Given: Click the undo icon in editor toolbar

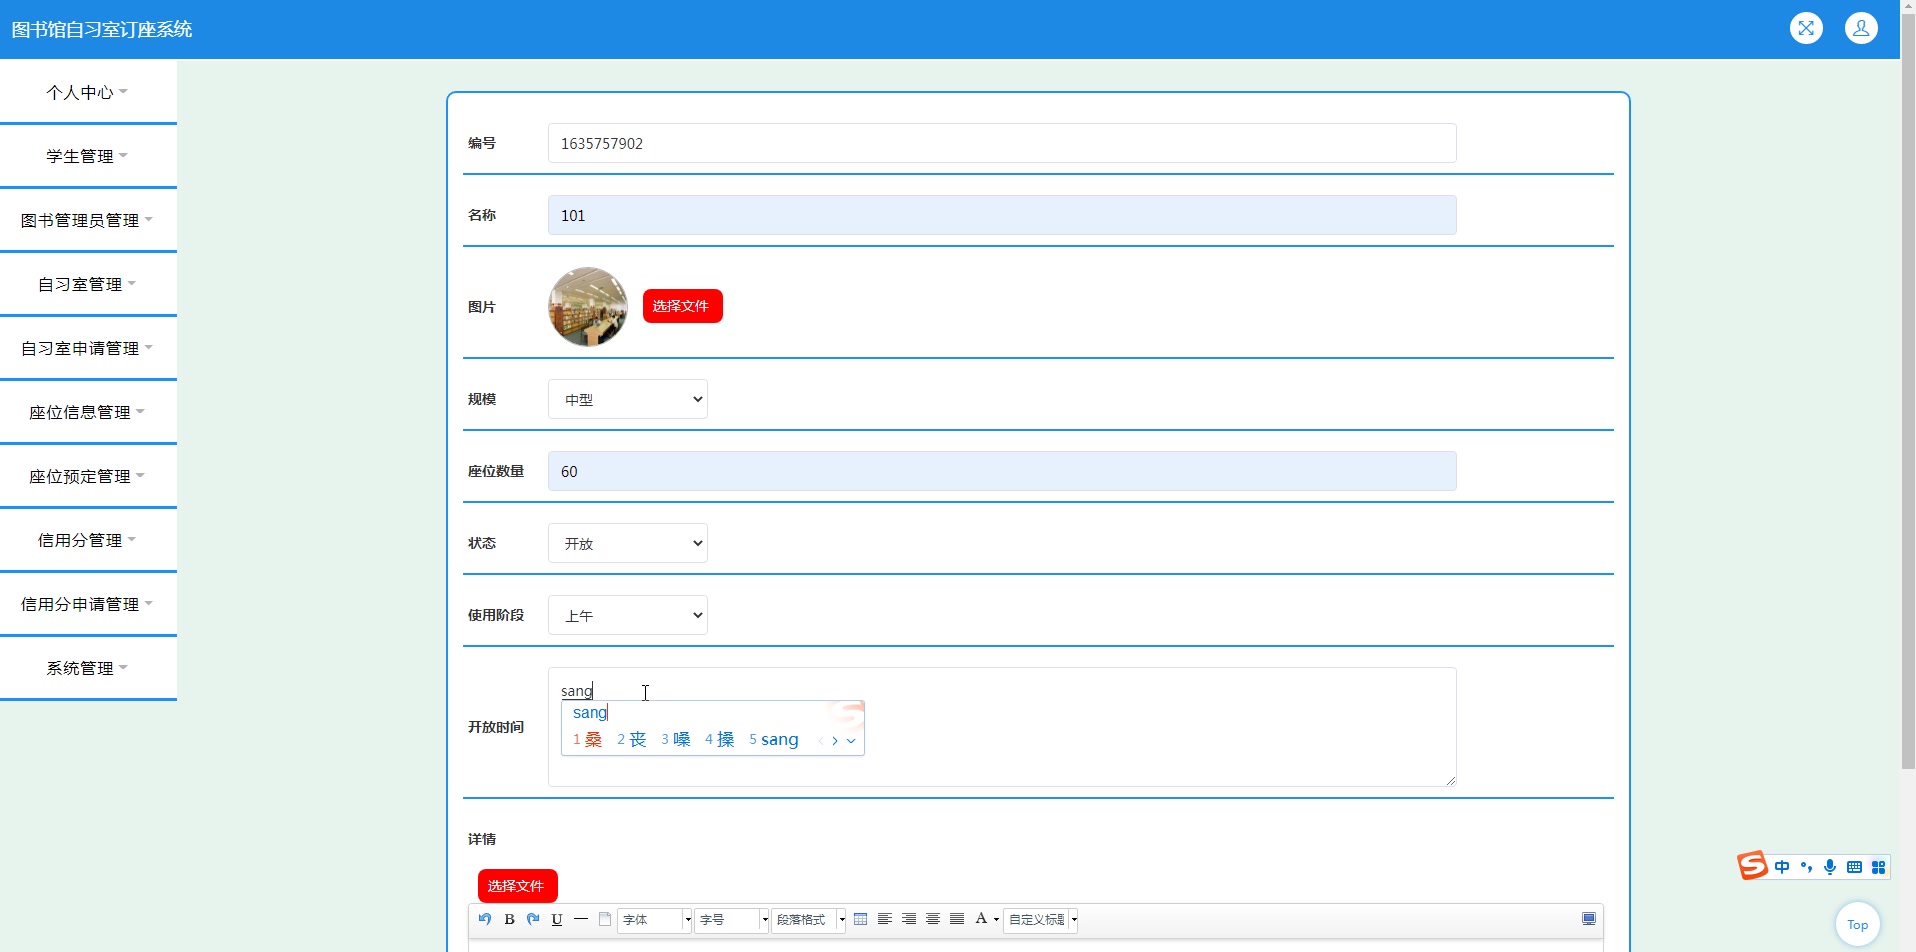Looking at the screenshot, I should coord(485,919).
